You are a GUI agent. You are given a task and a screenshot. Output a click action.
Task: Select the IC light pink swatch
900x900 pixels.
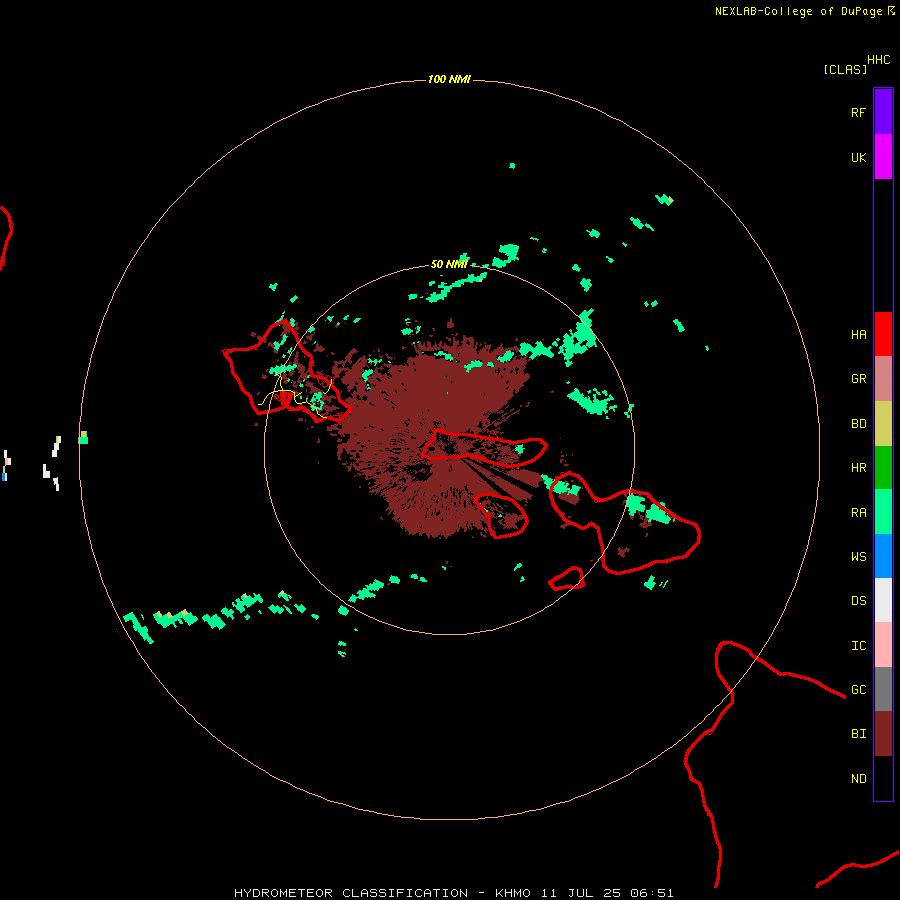[883, 645]
